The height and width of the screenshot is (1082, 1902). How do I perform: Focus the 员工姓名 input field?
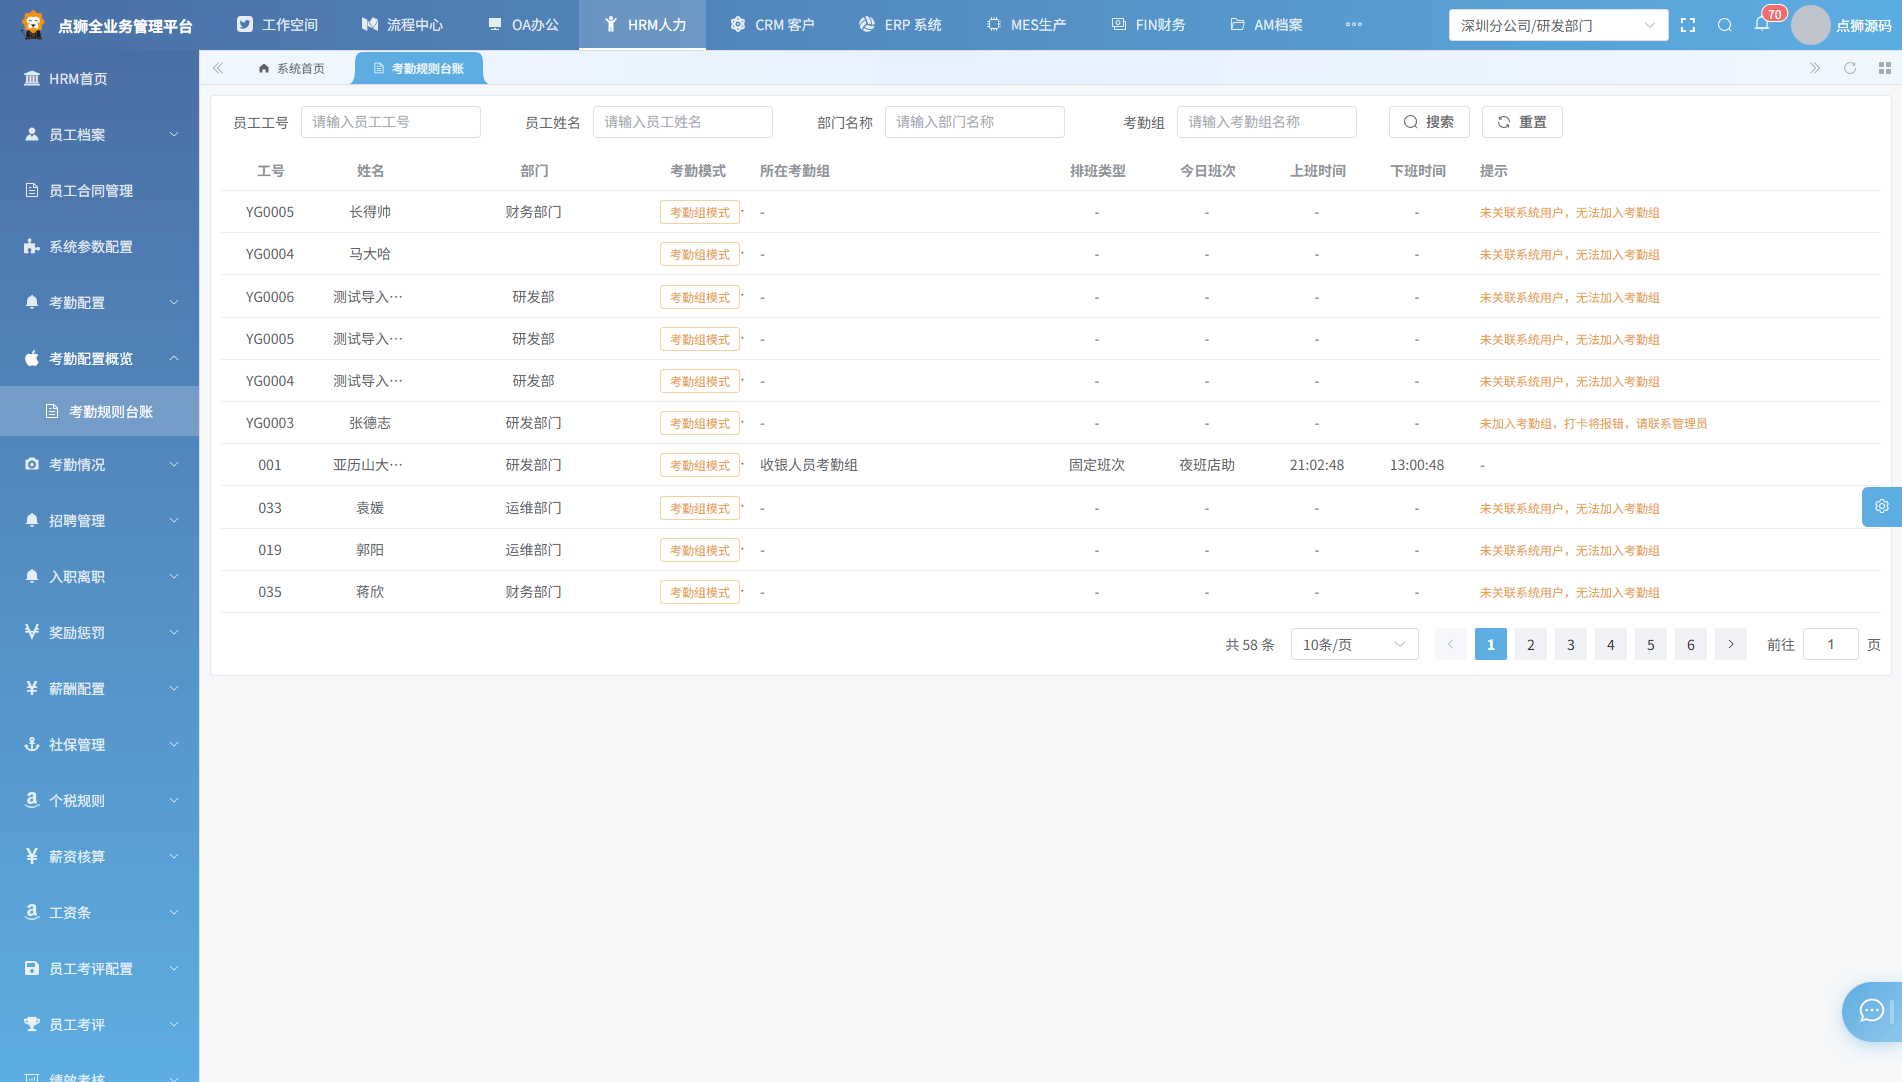point(683,122)
